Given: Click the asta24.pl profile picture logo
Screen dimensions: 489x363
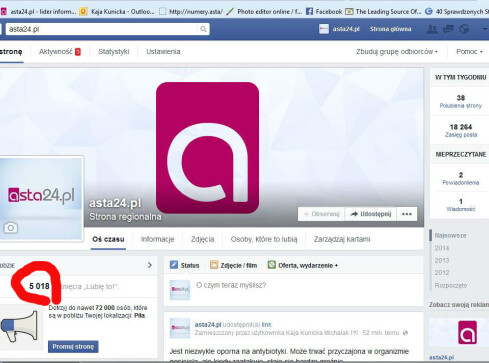Looking at the screenshot, I should 41,195.
